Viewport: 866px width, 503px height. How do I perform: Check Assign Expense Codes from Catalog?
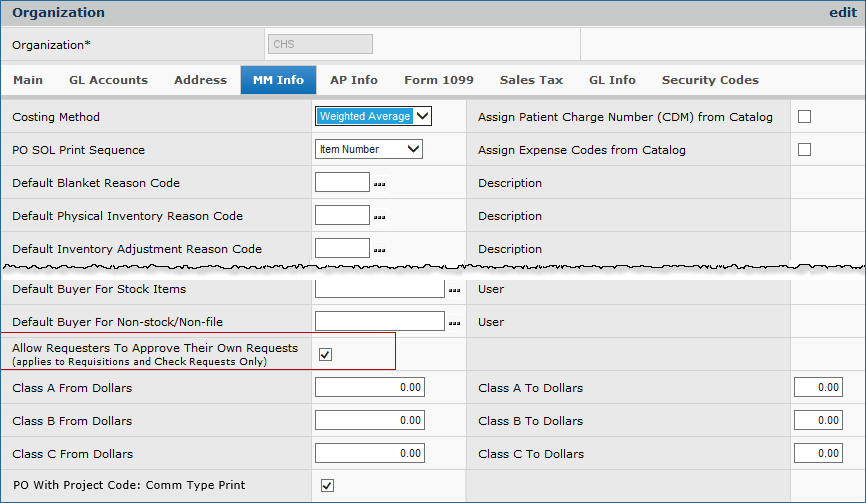pos(804,150)
